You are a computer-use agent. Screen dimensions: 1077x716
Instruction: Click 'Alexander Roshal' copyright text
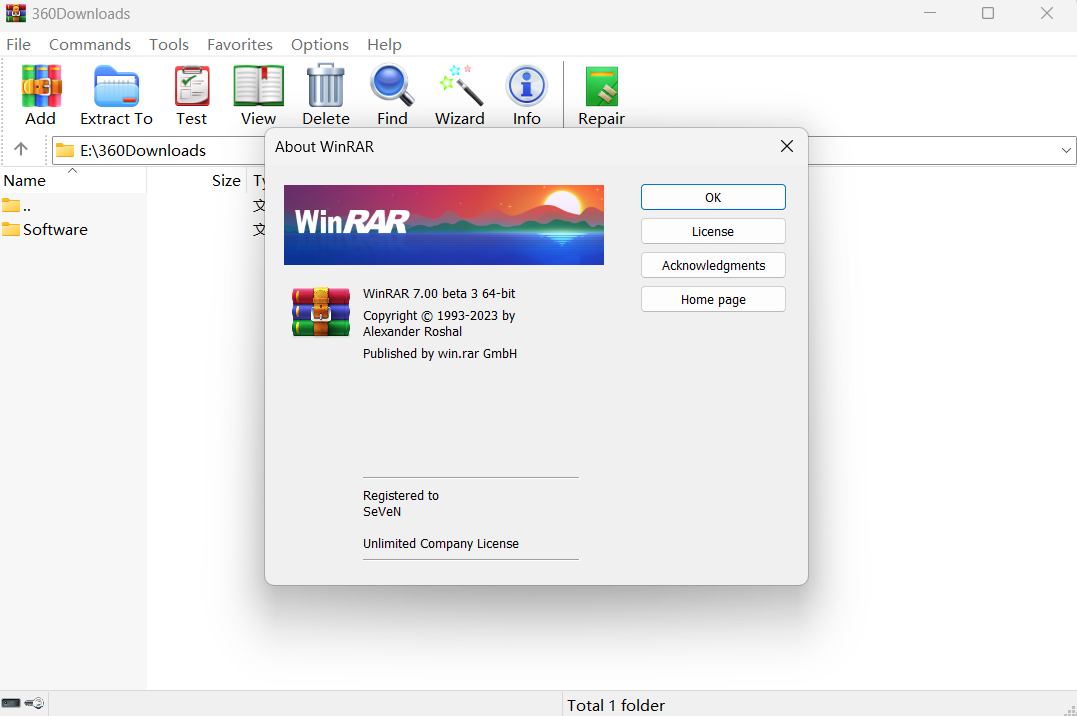click(412, 331)
